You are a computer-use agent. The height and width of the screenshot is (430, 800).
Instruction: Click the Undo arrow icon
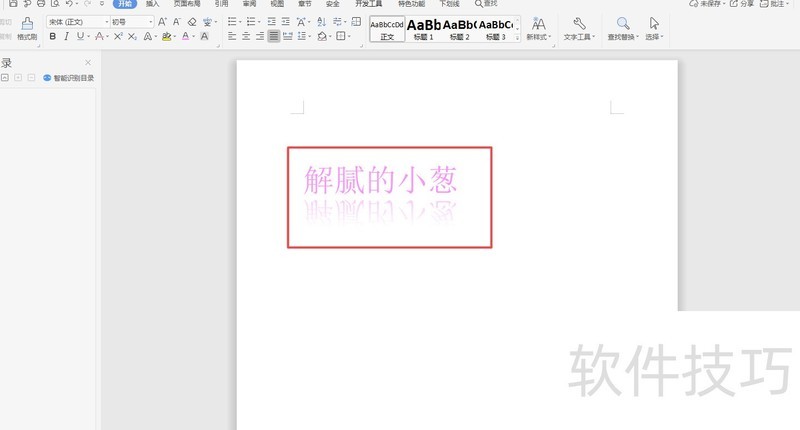click(x=69, y=3)
